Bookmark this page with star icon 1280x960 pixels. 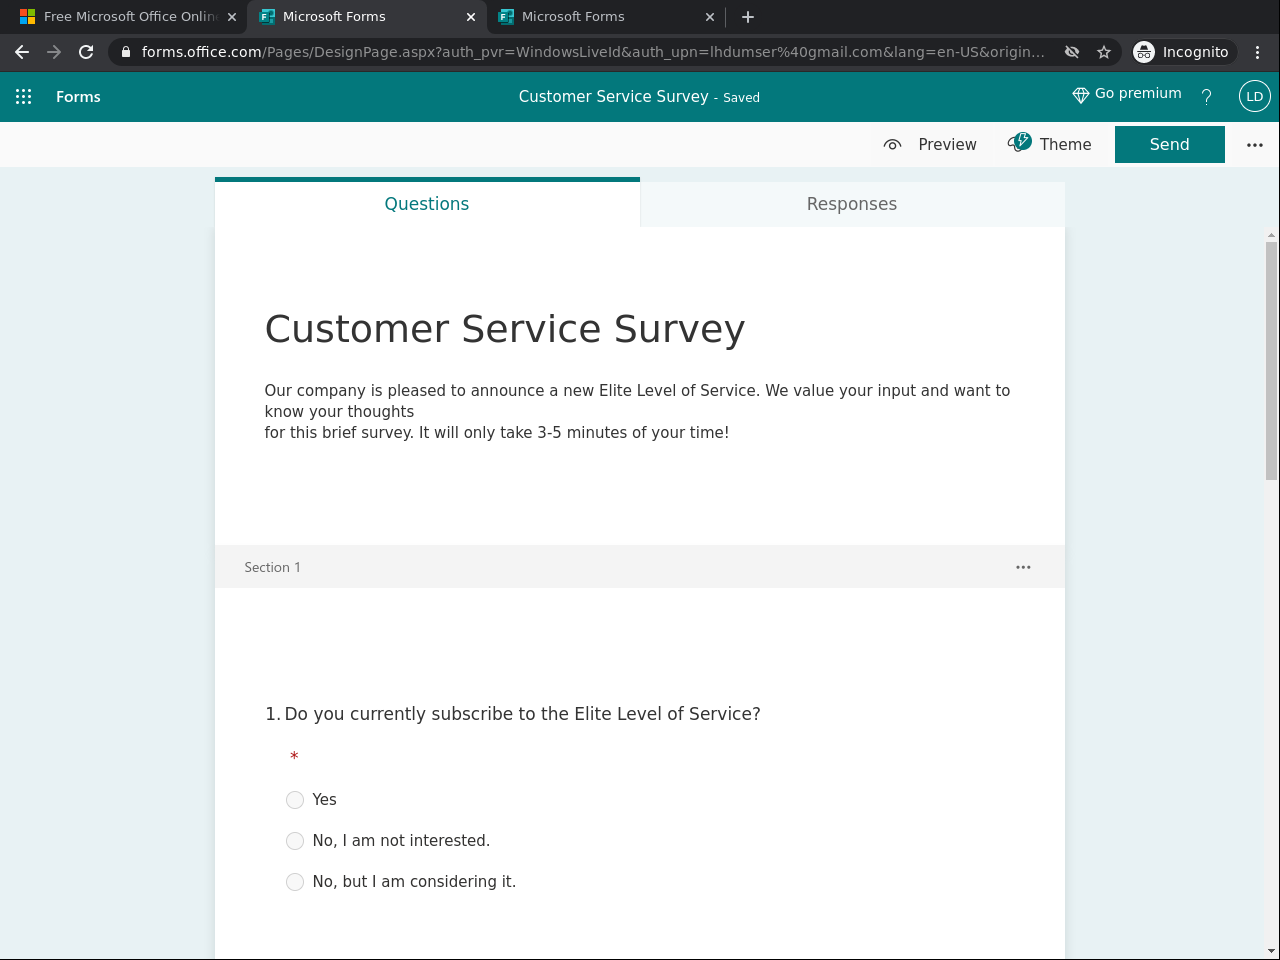pos(1104,52)
